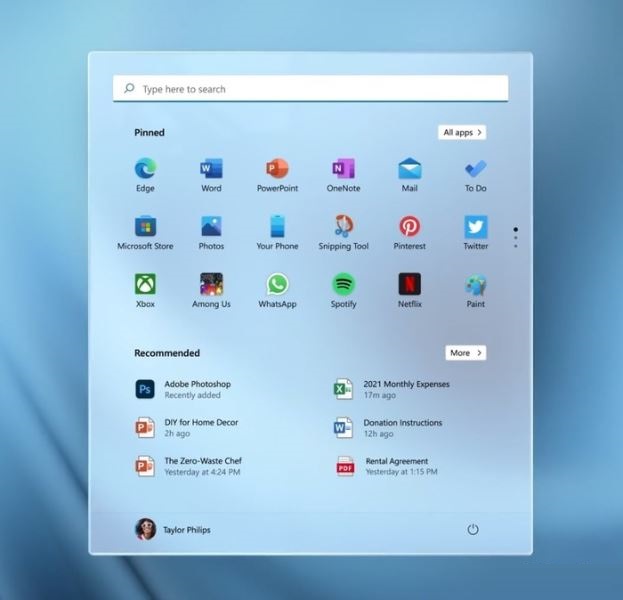The width and height of the screenshot is (623, 600).
Task: Open the Donation Instructions document
Action: 388,428
